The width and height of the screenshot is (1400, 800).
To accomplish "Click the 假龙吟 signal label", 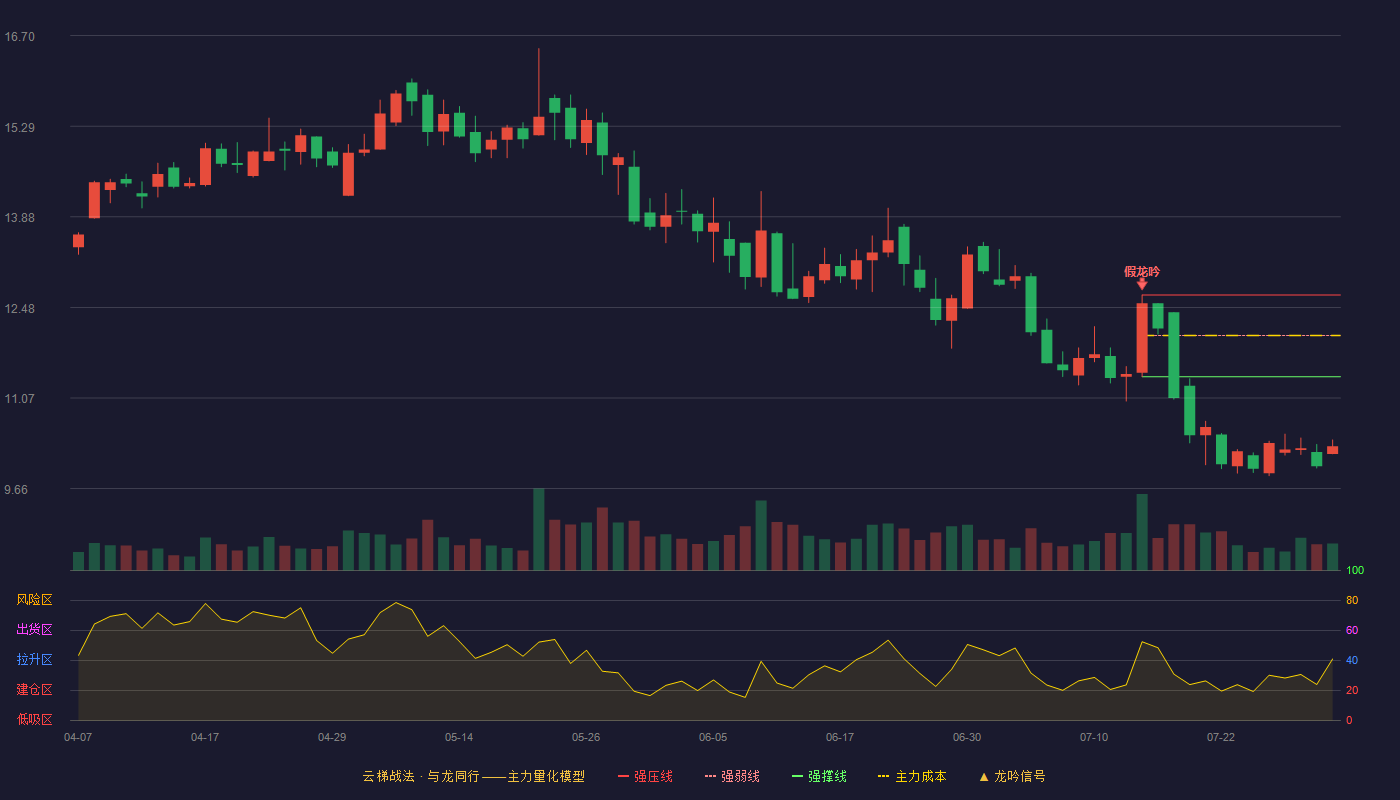I will coord(1142,271).
